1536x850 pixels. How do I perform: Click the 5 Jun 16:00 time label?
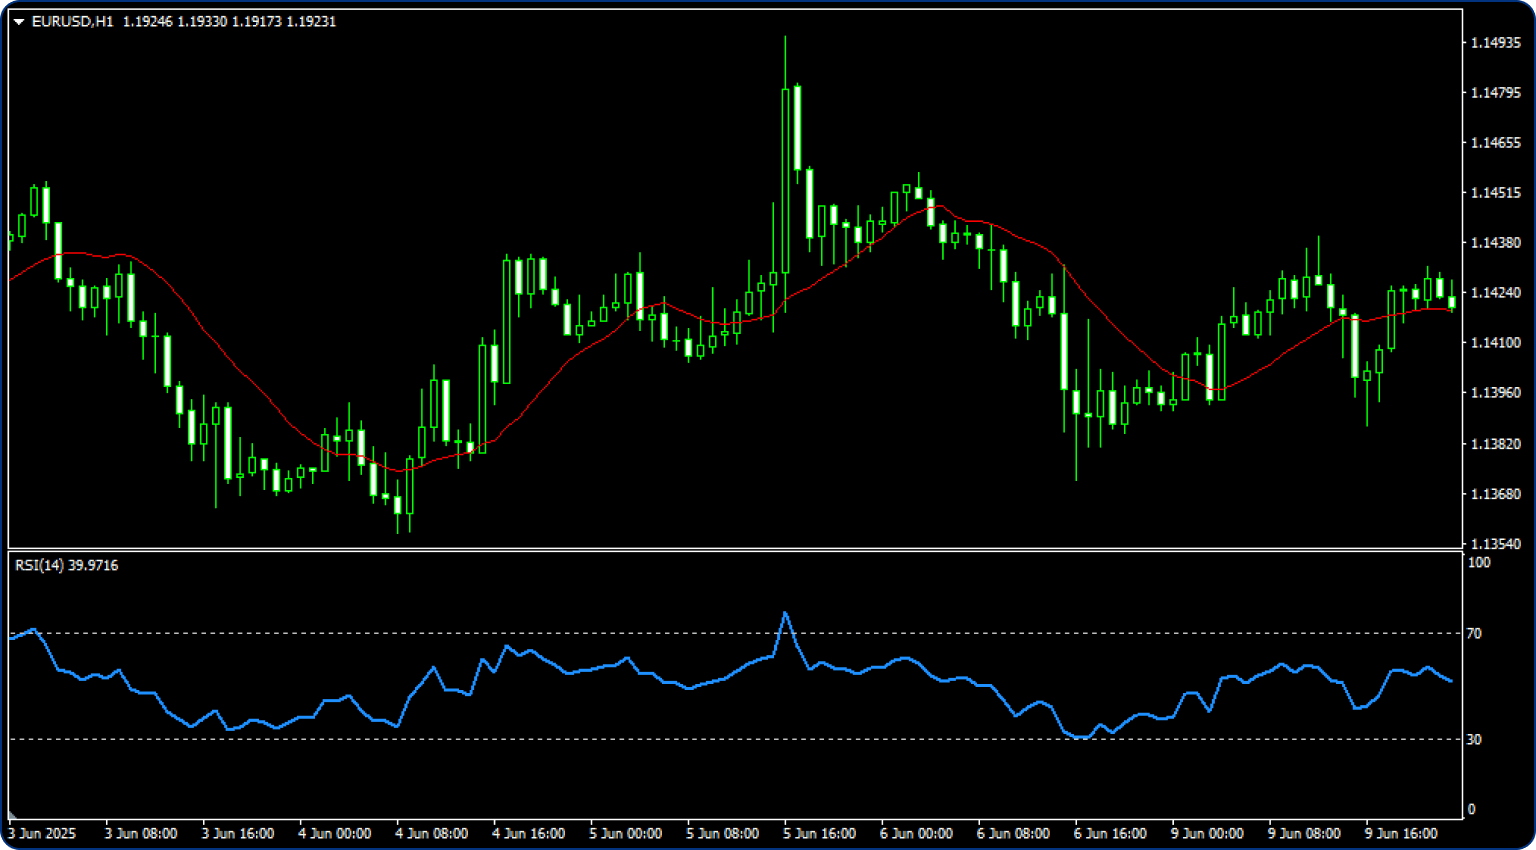click(x=819, y=834)
